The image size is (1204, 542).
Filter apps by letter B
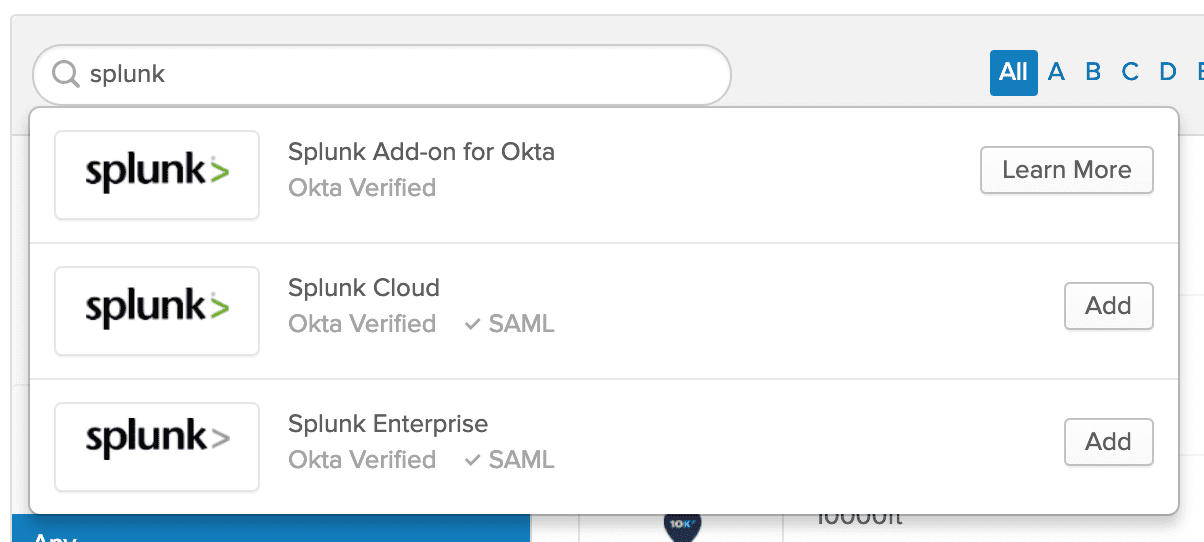1093,72
